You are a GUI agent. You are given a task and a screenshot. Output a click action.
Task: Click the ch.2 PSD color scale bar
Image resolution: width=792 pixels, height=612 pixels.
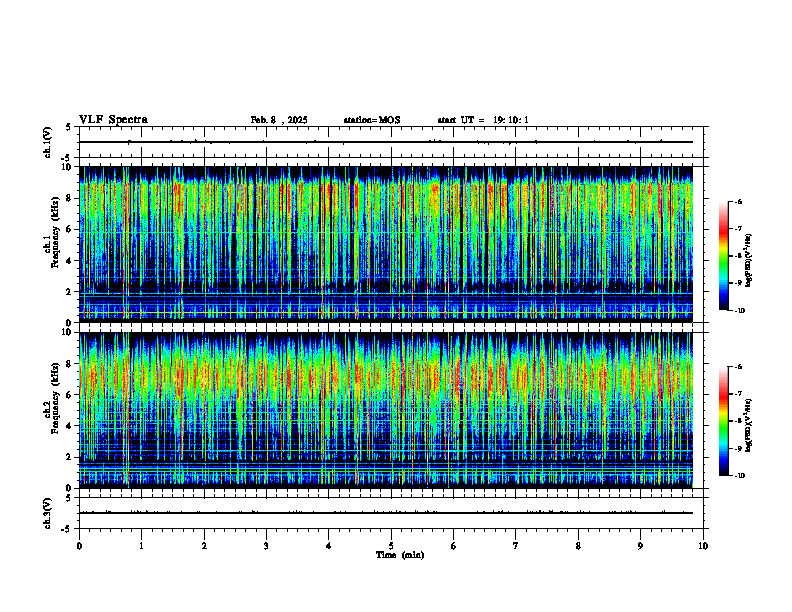click(724, 421)
